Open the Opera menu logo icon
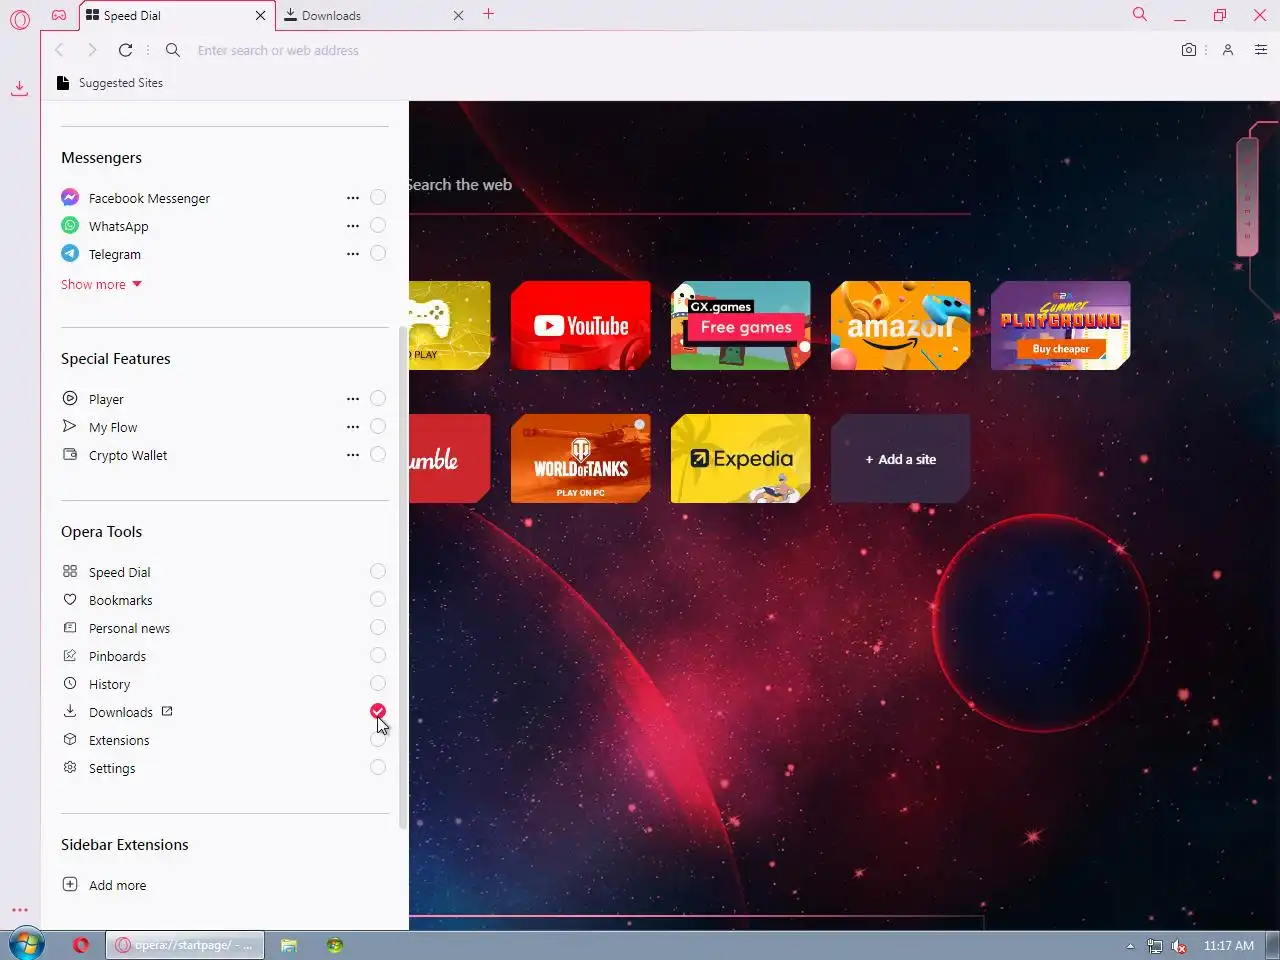 point(19,19)
